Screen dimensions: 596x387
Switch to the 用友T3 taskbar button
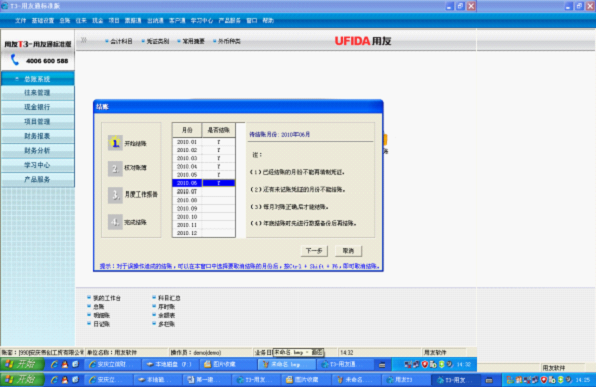coord(405,380)
